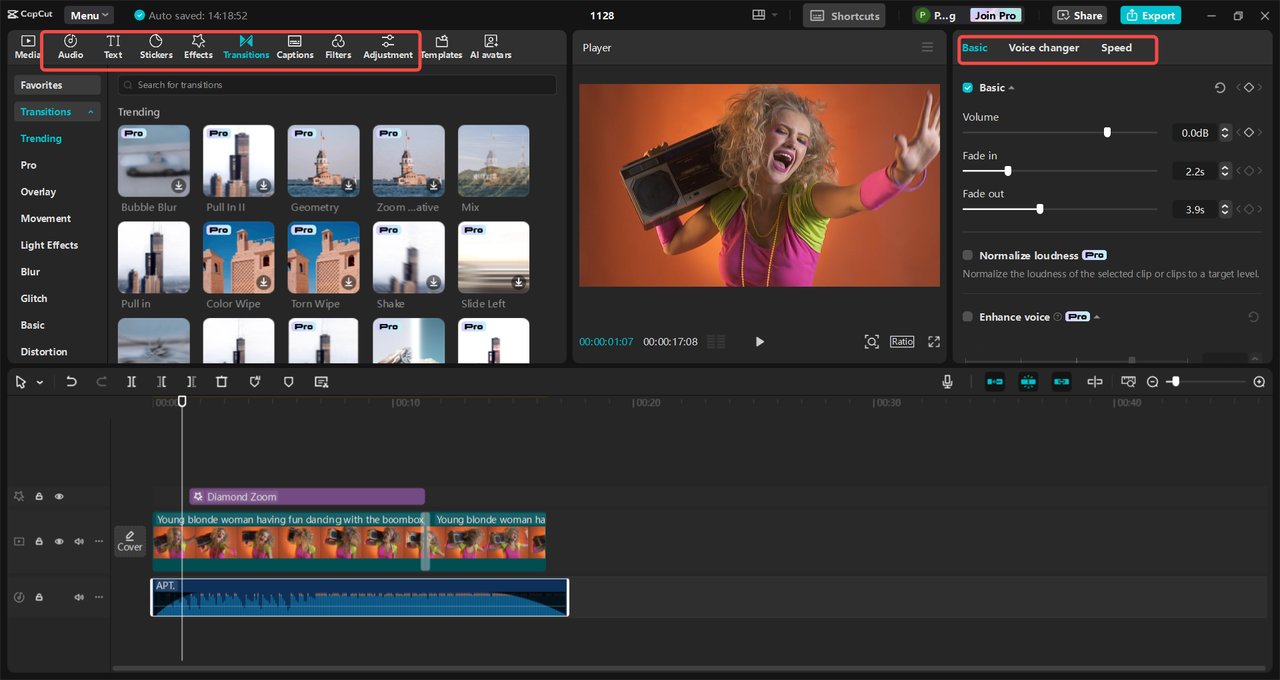The height and width of the screenshot is (680, 1280).
Task: Open the AI avatars panel
Action: 490,47
